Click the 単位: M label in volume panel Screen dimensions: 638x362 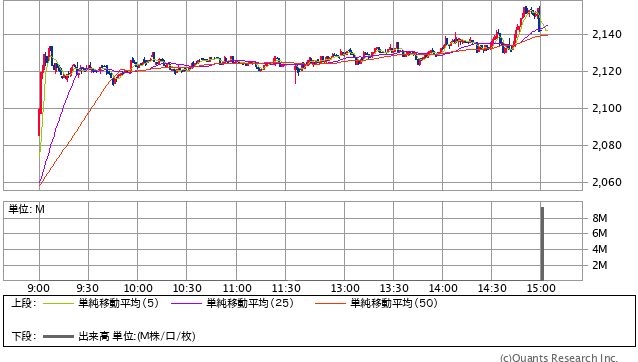point(26,209)
